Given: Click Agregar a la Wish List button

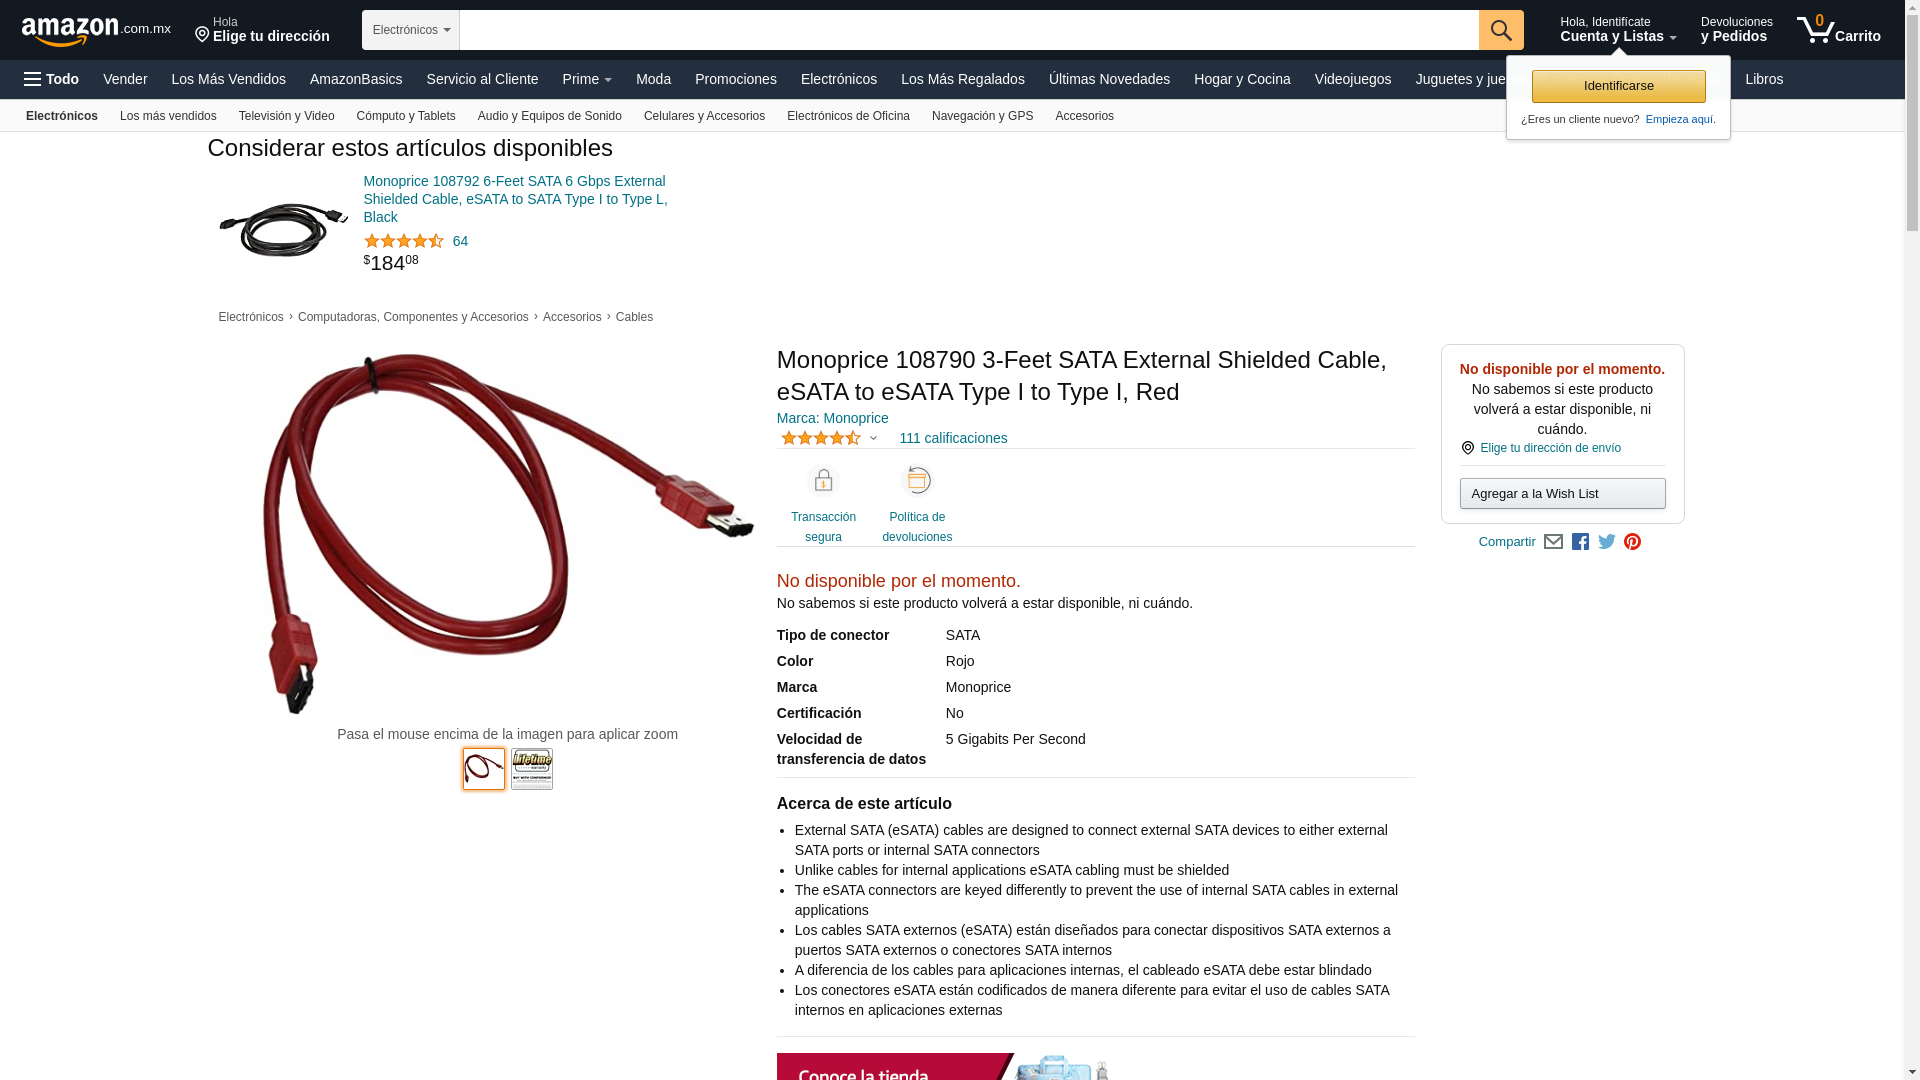Looking at the screenshot, I should pos(1562,493).
